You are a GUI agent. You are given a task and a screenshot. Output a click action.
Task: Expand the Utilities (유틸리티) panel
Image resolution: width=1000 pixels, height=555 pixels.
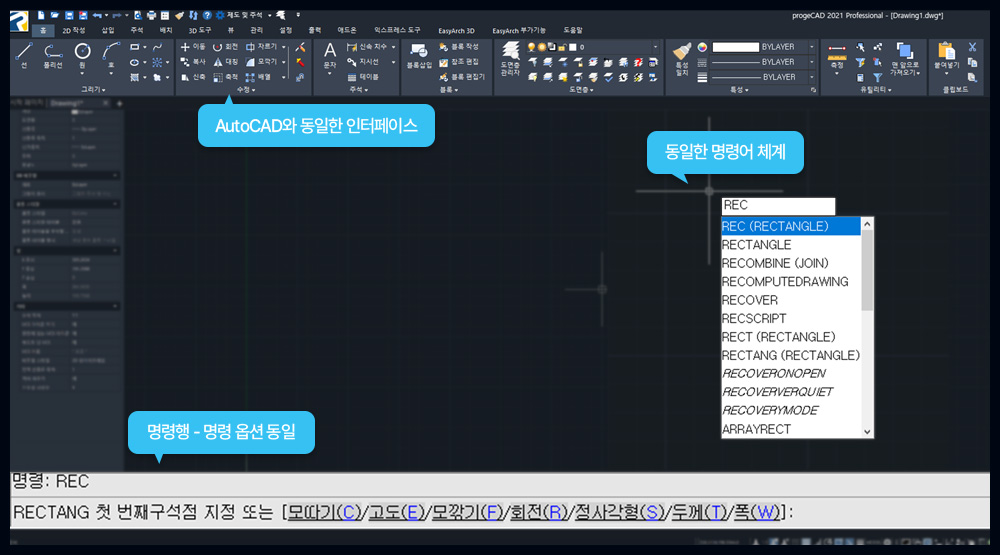tap(876, 90)
